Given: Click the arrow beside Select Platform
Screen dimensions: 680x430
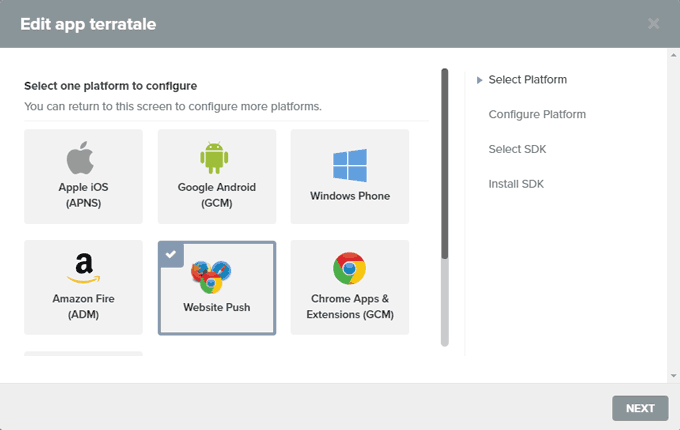Looking at the screenshot, I should [x=479, y=80].
